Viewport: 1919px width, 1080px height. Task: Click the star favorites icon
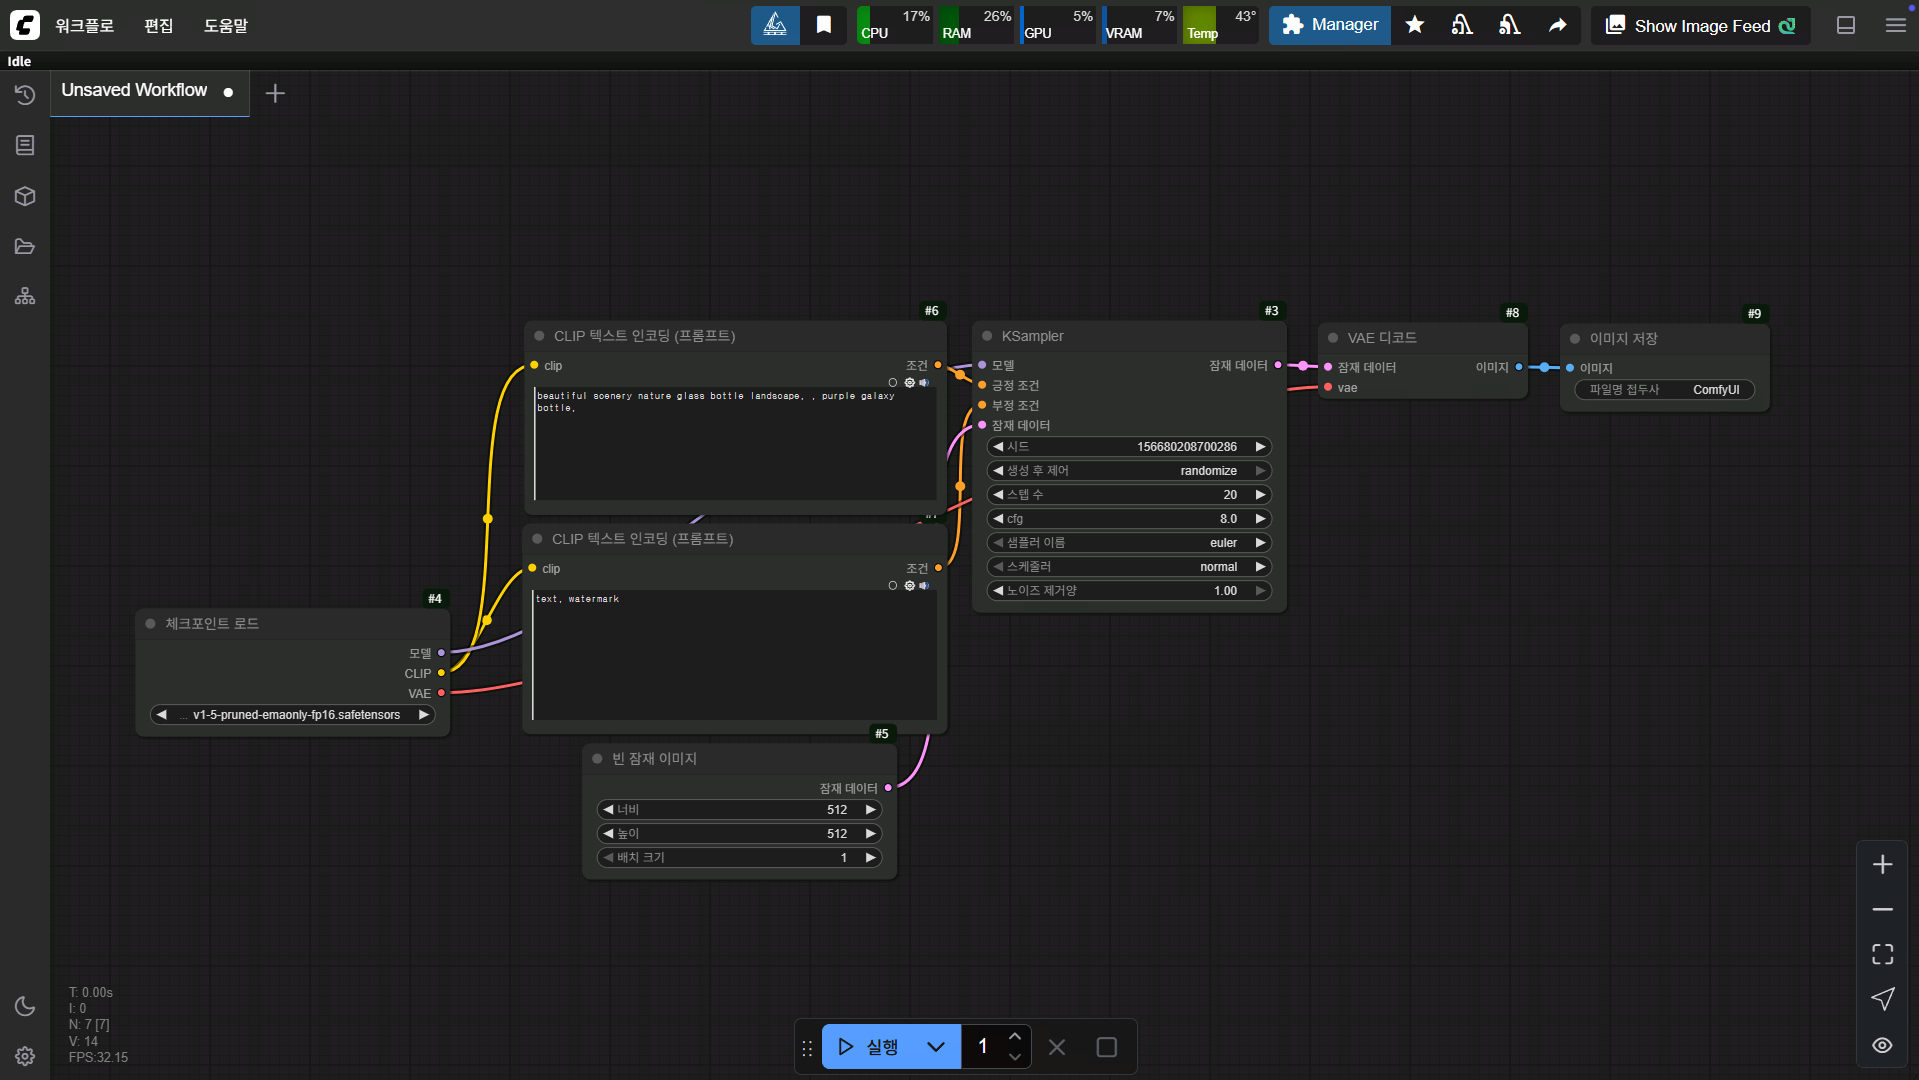1414,25
